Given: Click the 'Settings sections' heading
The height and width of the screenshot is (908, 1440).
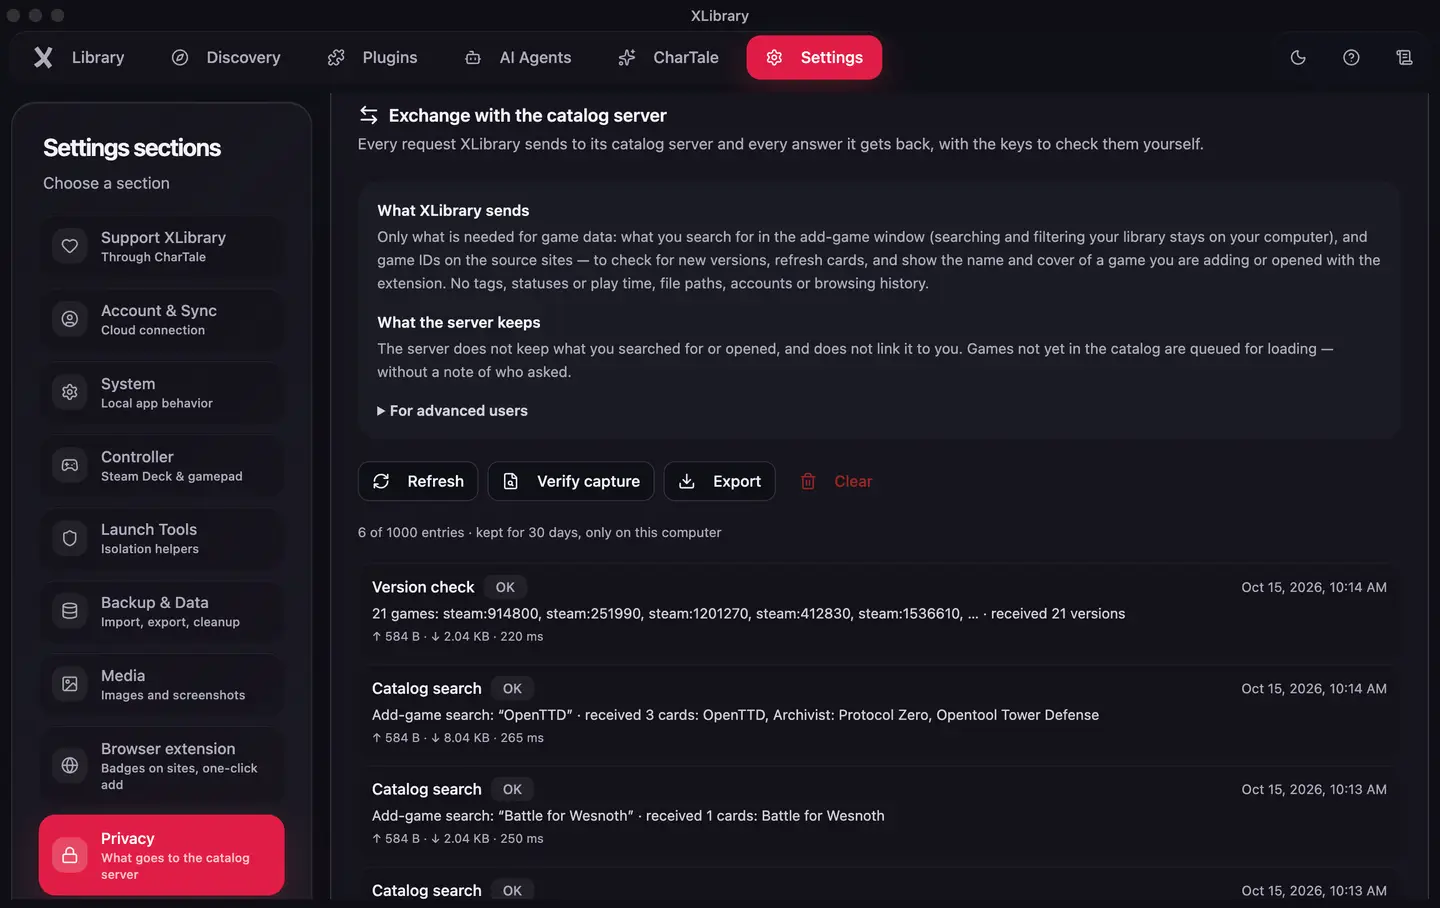Looking at the screenshot, I should pos(132,148).
